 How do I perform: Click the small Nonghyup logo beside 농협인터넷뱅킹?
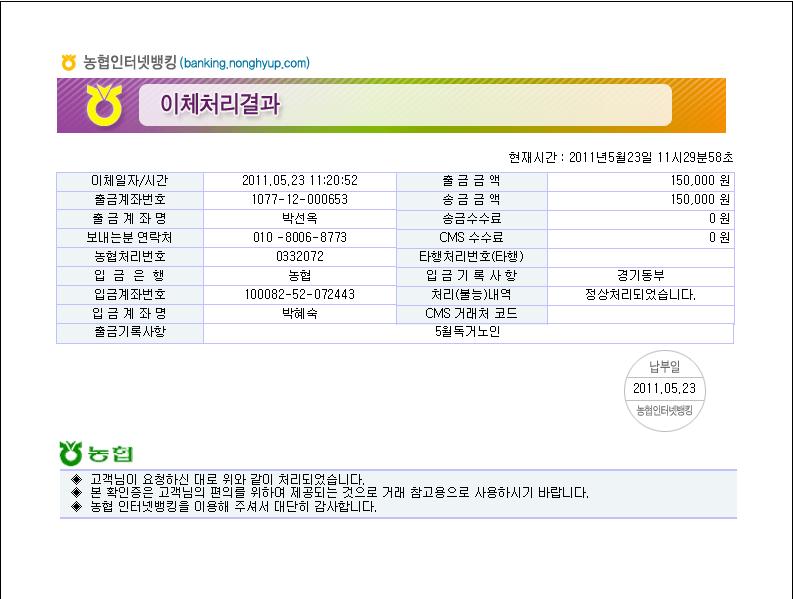pos(69,62)
